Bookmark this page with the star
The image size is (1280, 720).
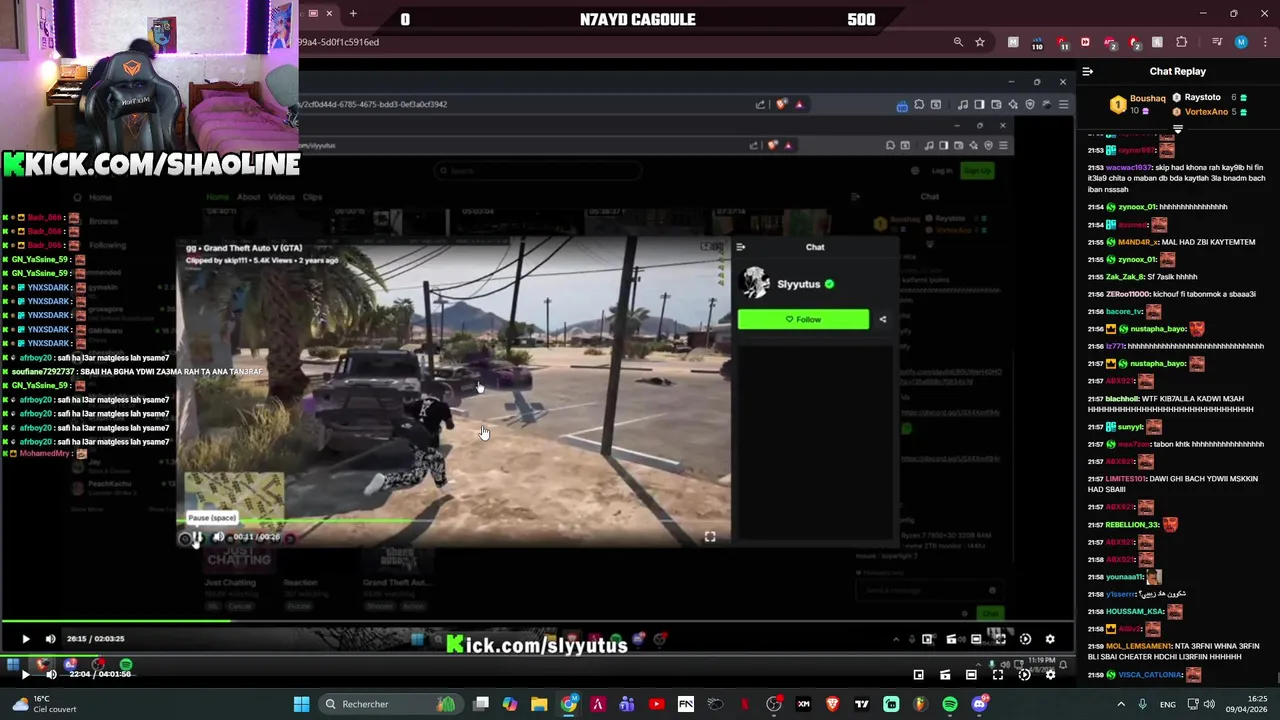point(980,42)
